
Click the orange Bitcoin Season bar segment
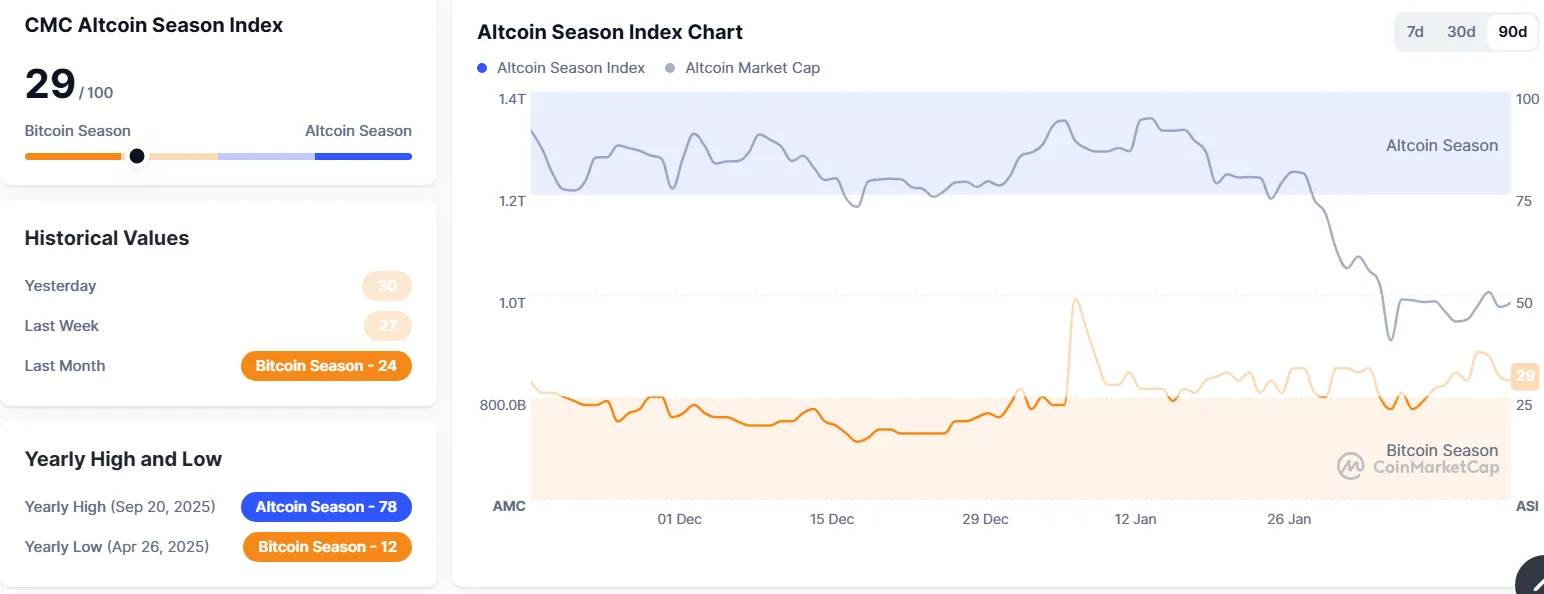click(73, 156)
